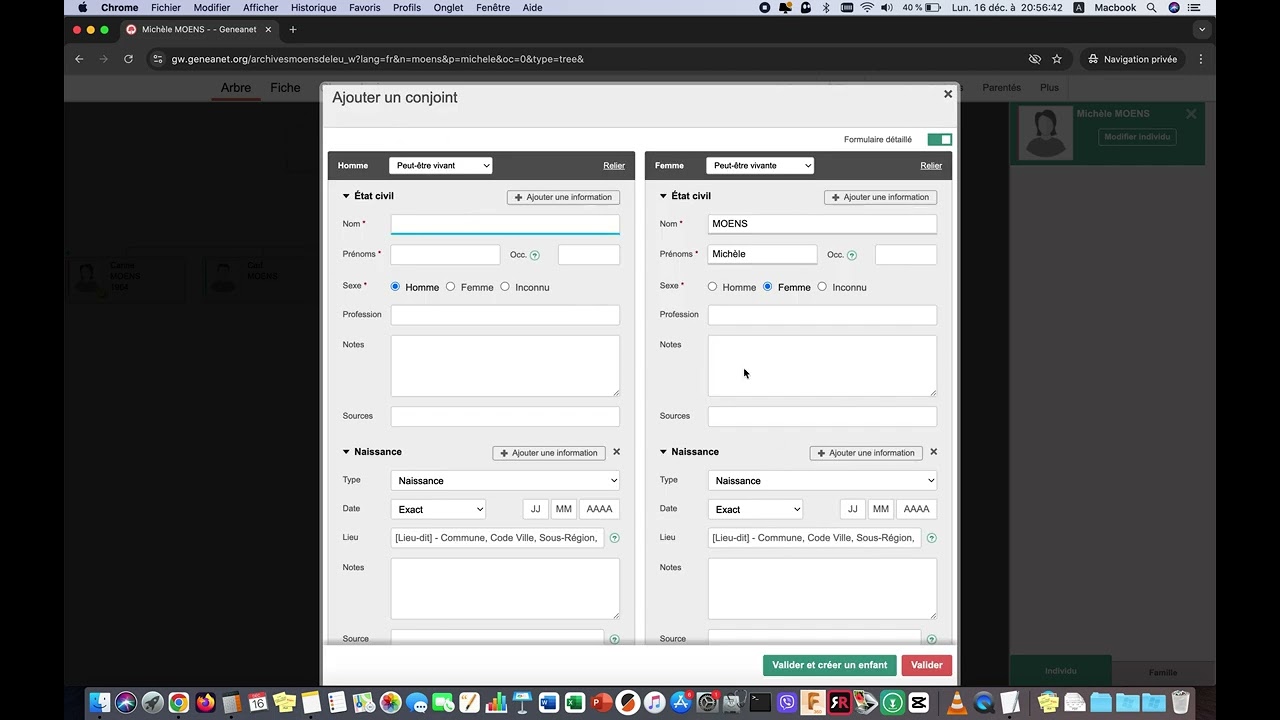Open Finder from the Dock
This screenshot has height=720, width=1280.
99,702
